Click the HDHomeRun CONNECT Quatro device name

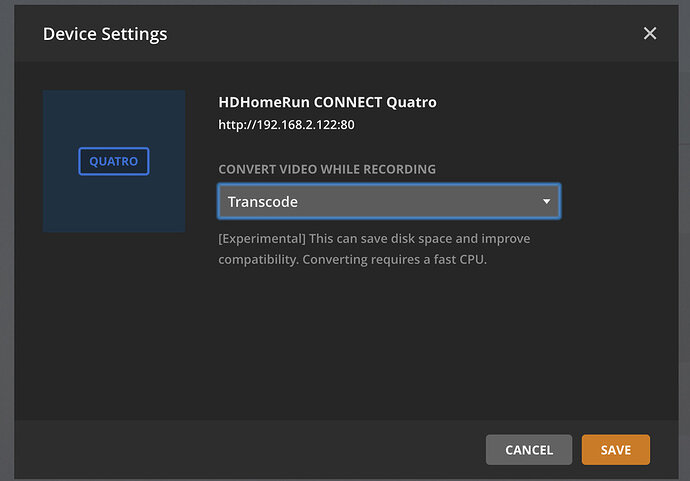click(327, 102)
